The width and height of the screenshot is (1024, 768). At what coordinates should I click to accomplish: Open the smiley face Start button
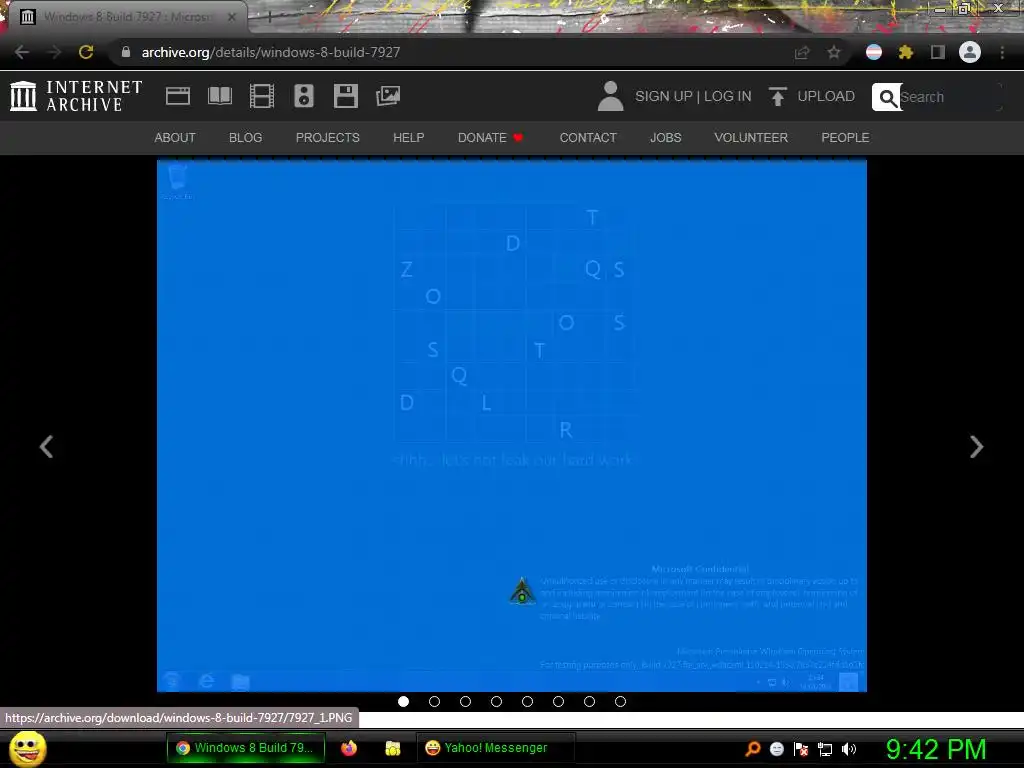pyautogui.click(x=28, y=748)
